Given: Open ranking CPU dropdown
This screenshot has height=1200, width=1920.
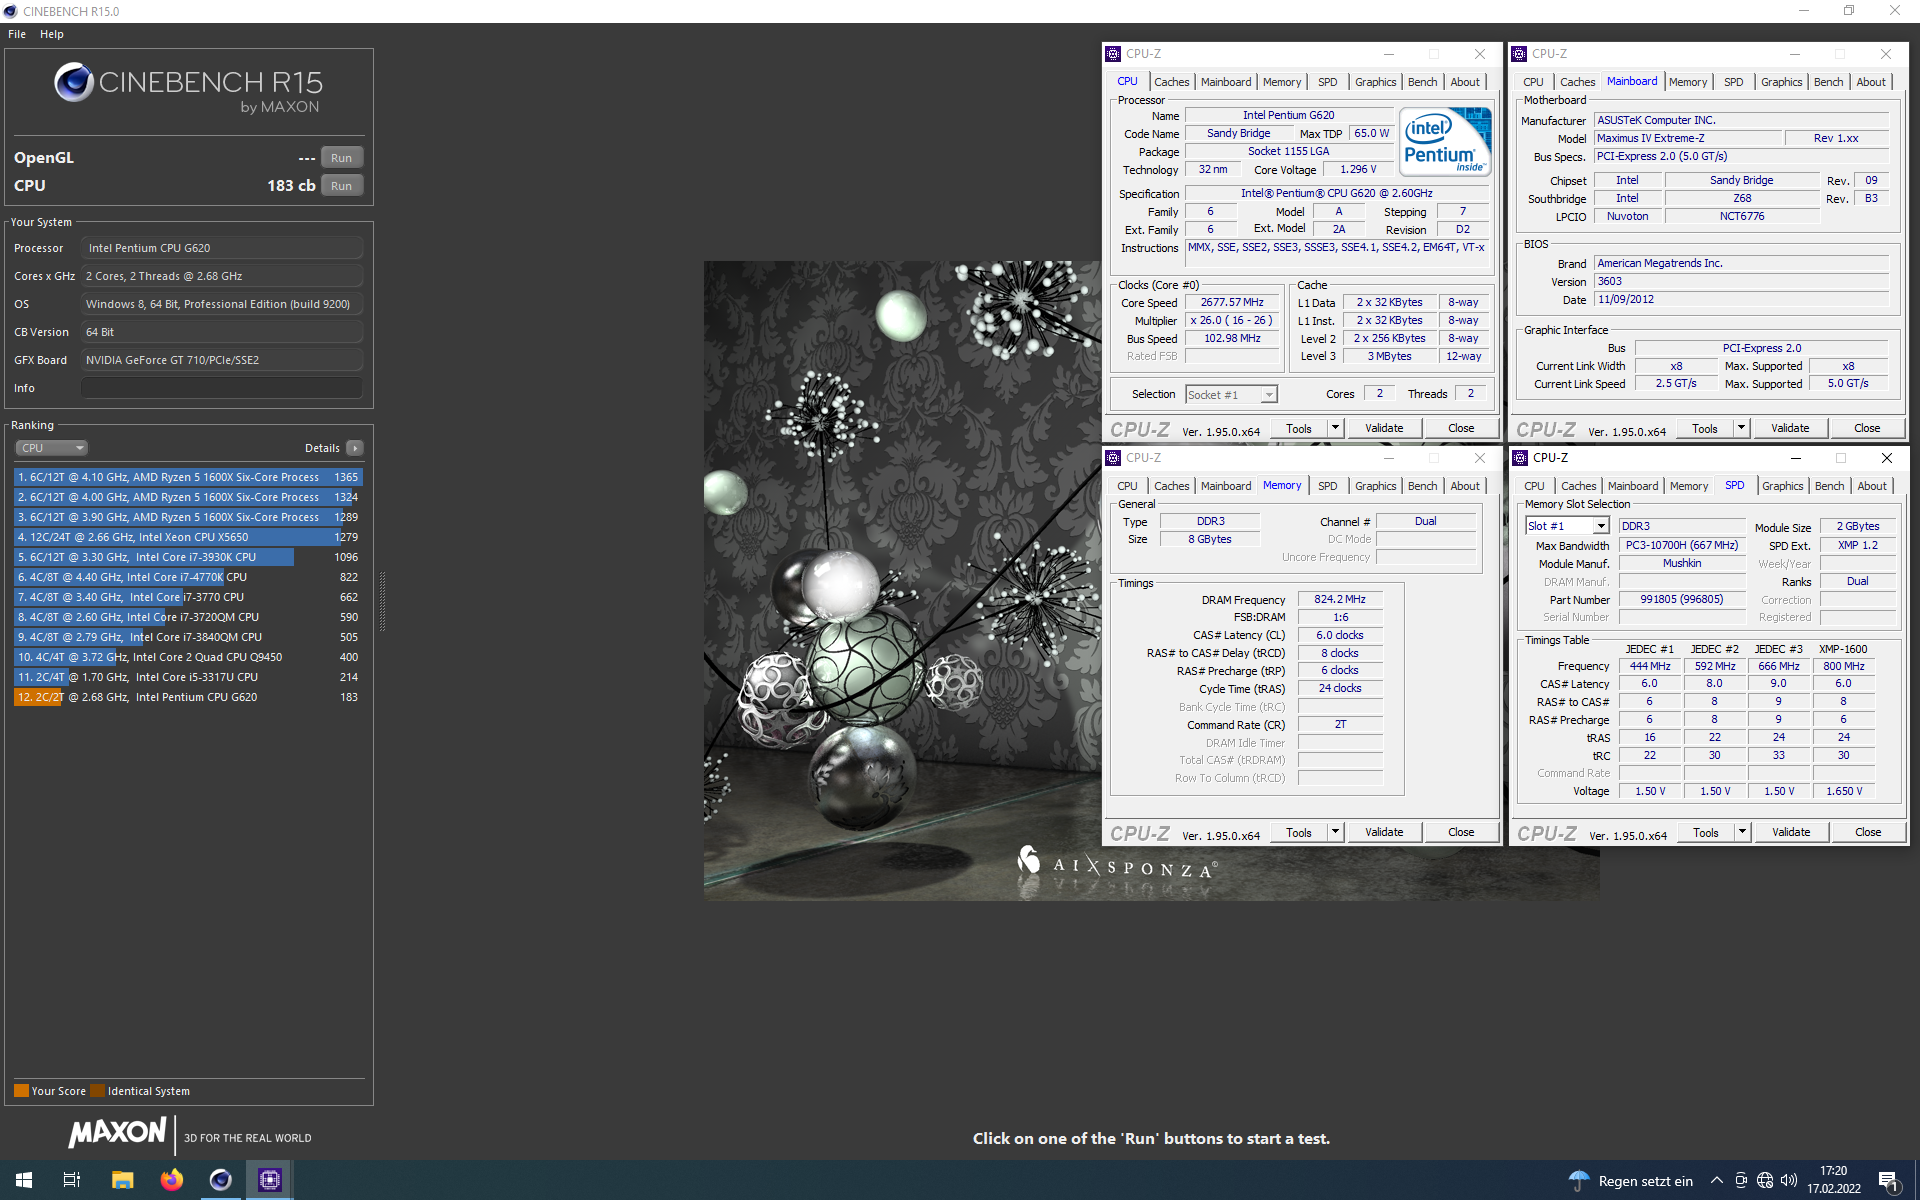Looking at the screenshot, I should click(x=52, y=448).
